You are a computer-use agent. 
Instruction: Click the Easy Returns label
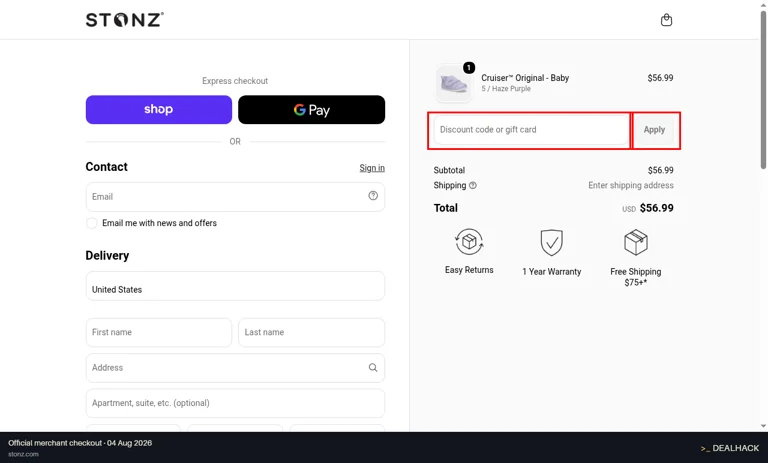(469, 270)
